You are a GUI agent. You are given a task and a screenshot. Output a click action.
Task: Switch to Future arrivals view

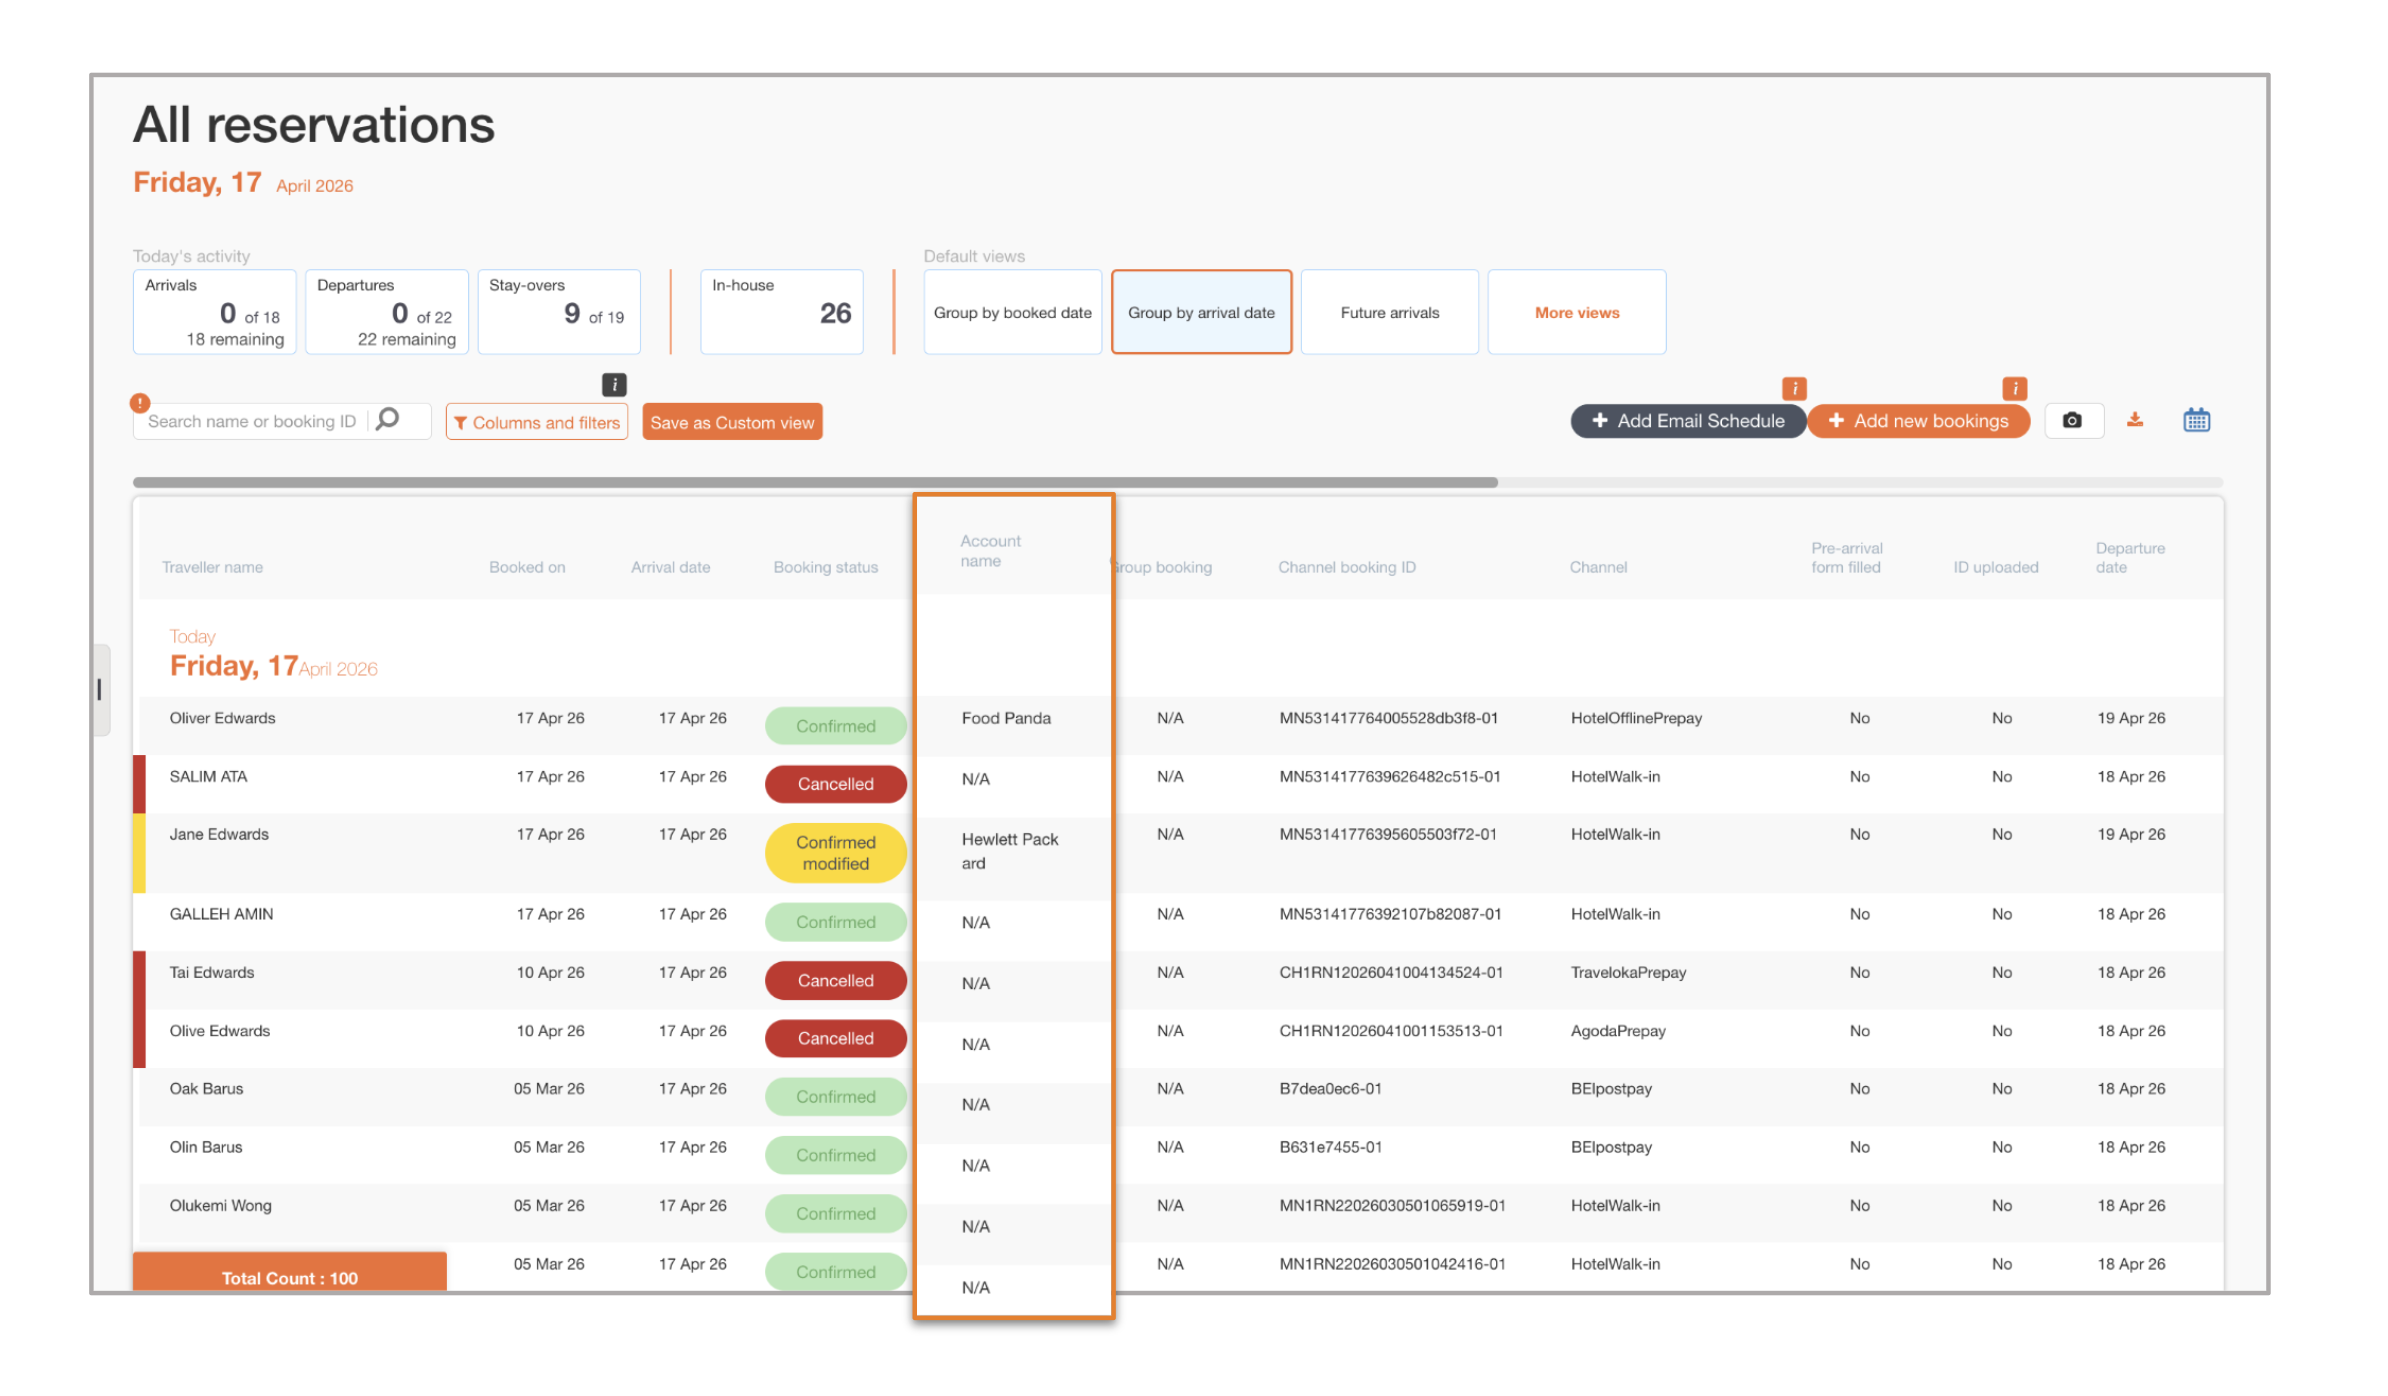(1389, 312)
